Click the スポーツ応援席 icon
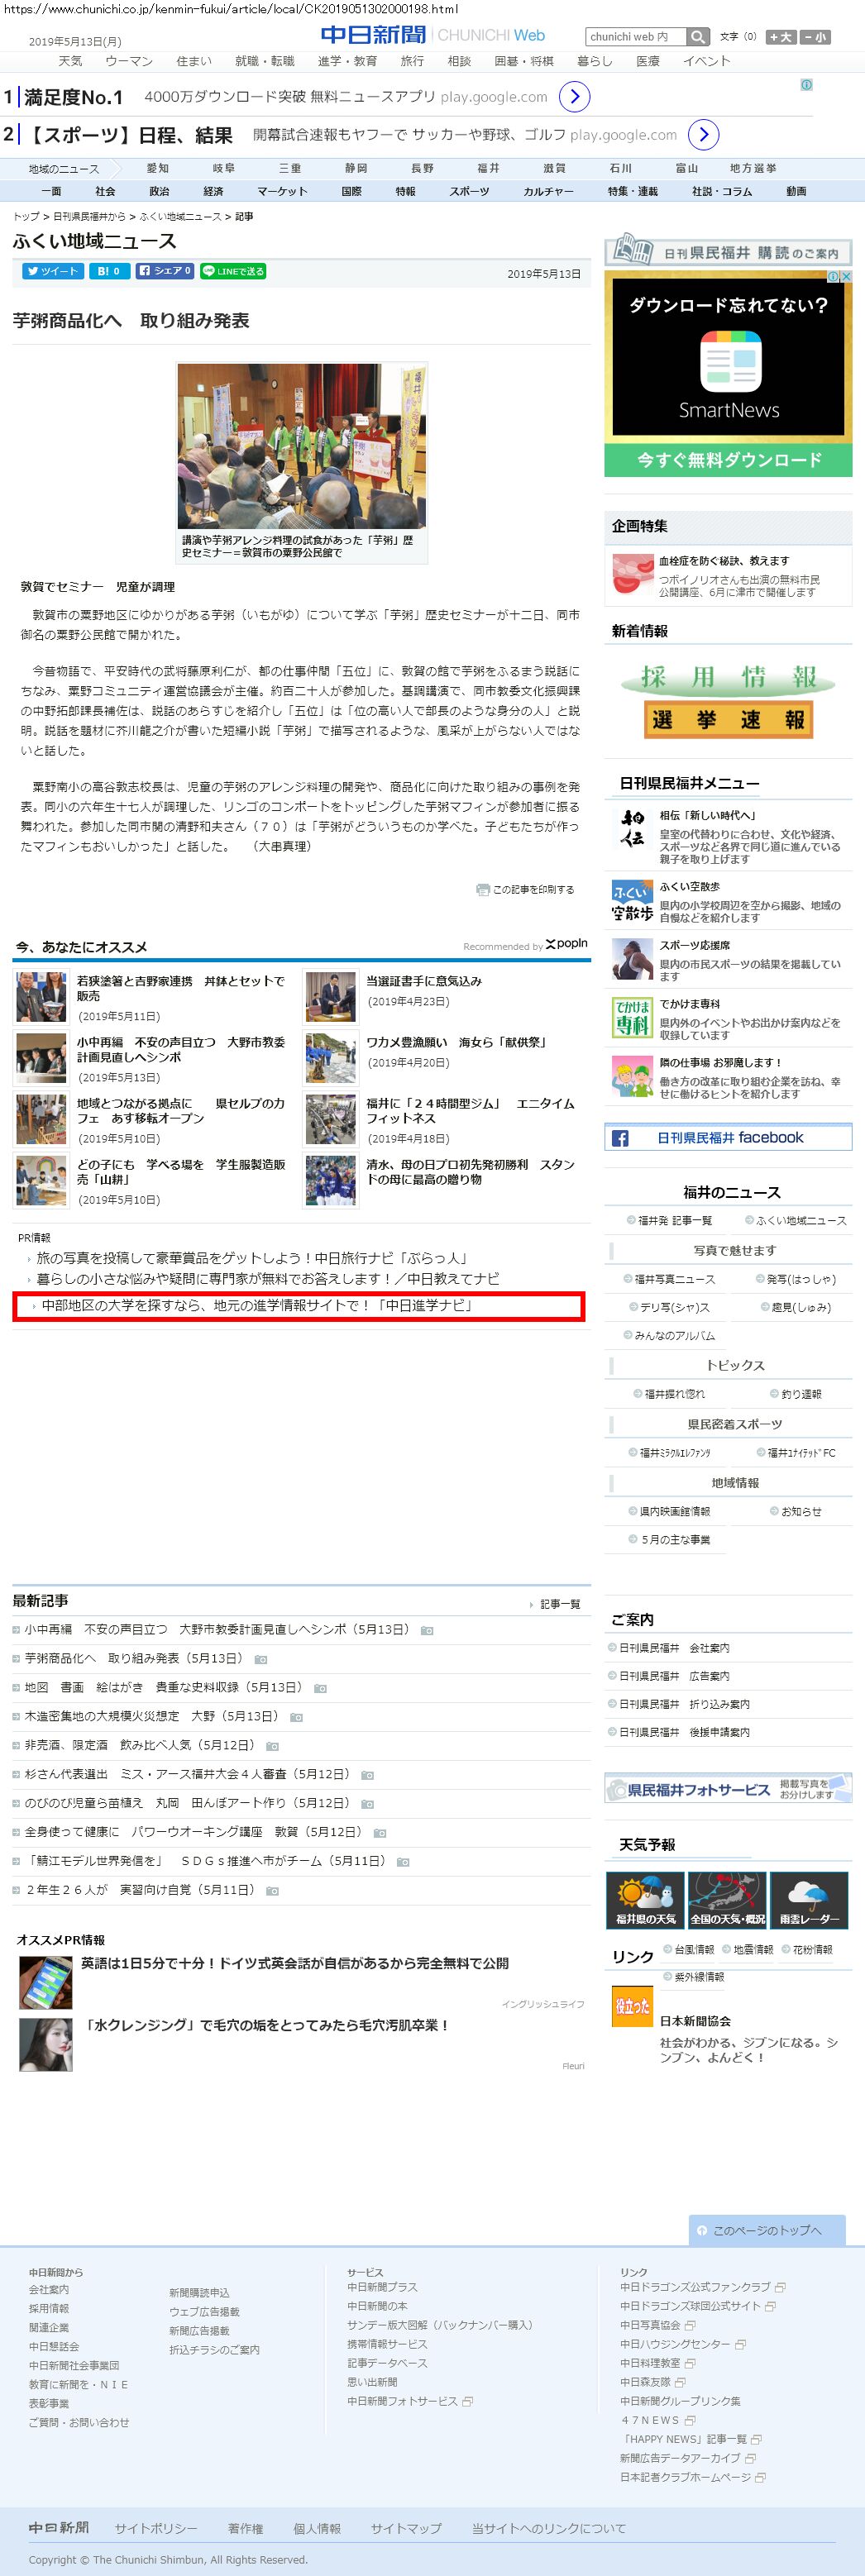Viewport: 865px width, 2576px height. [632, 960]
